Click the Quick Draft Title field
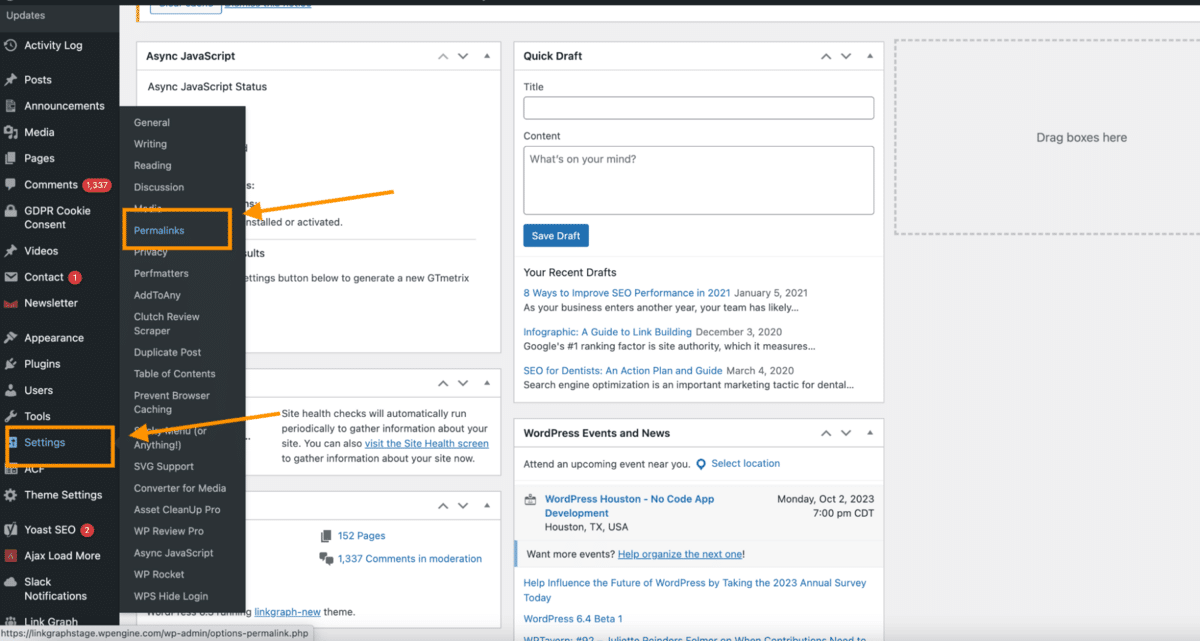Screen dimensions: 1200x641 click(698, 108)
